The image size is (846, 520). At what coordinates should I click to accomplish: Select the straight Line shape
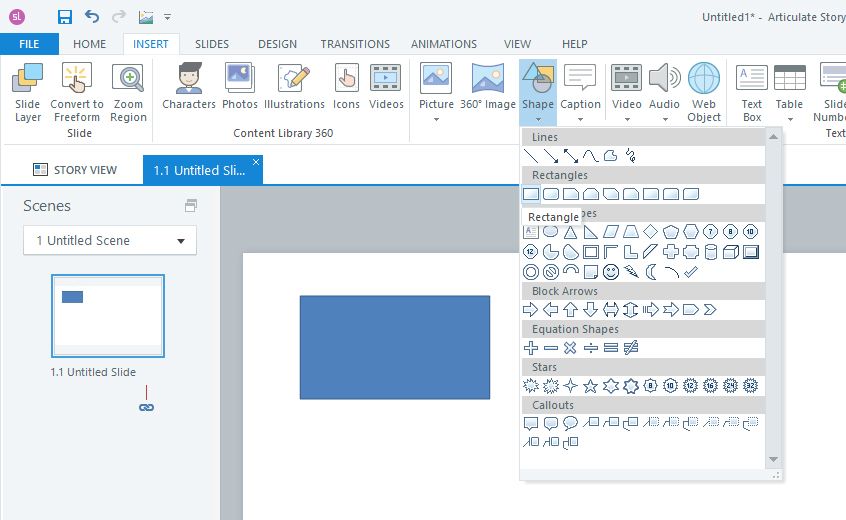tap(531, 156)
